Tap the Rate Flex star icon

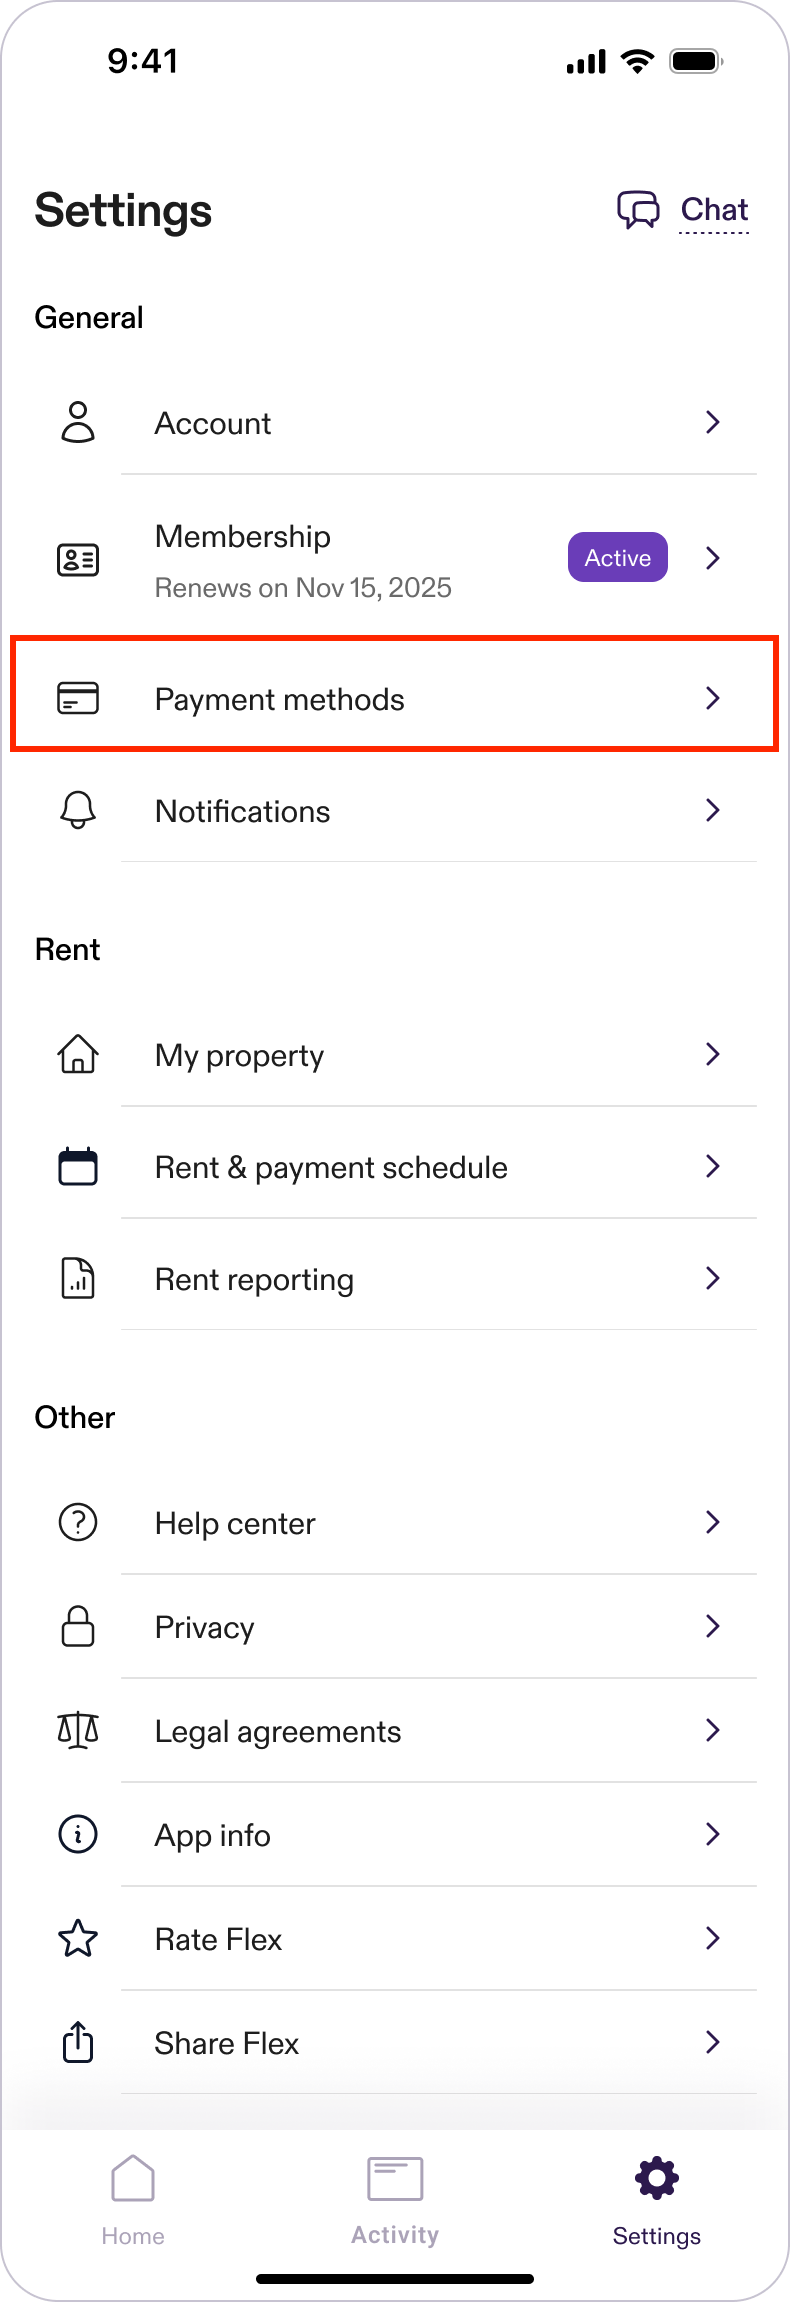[x=78, y=1939]
